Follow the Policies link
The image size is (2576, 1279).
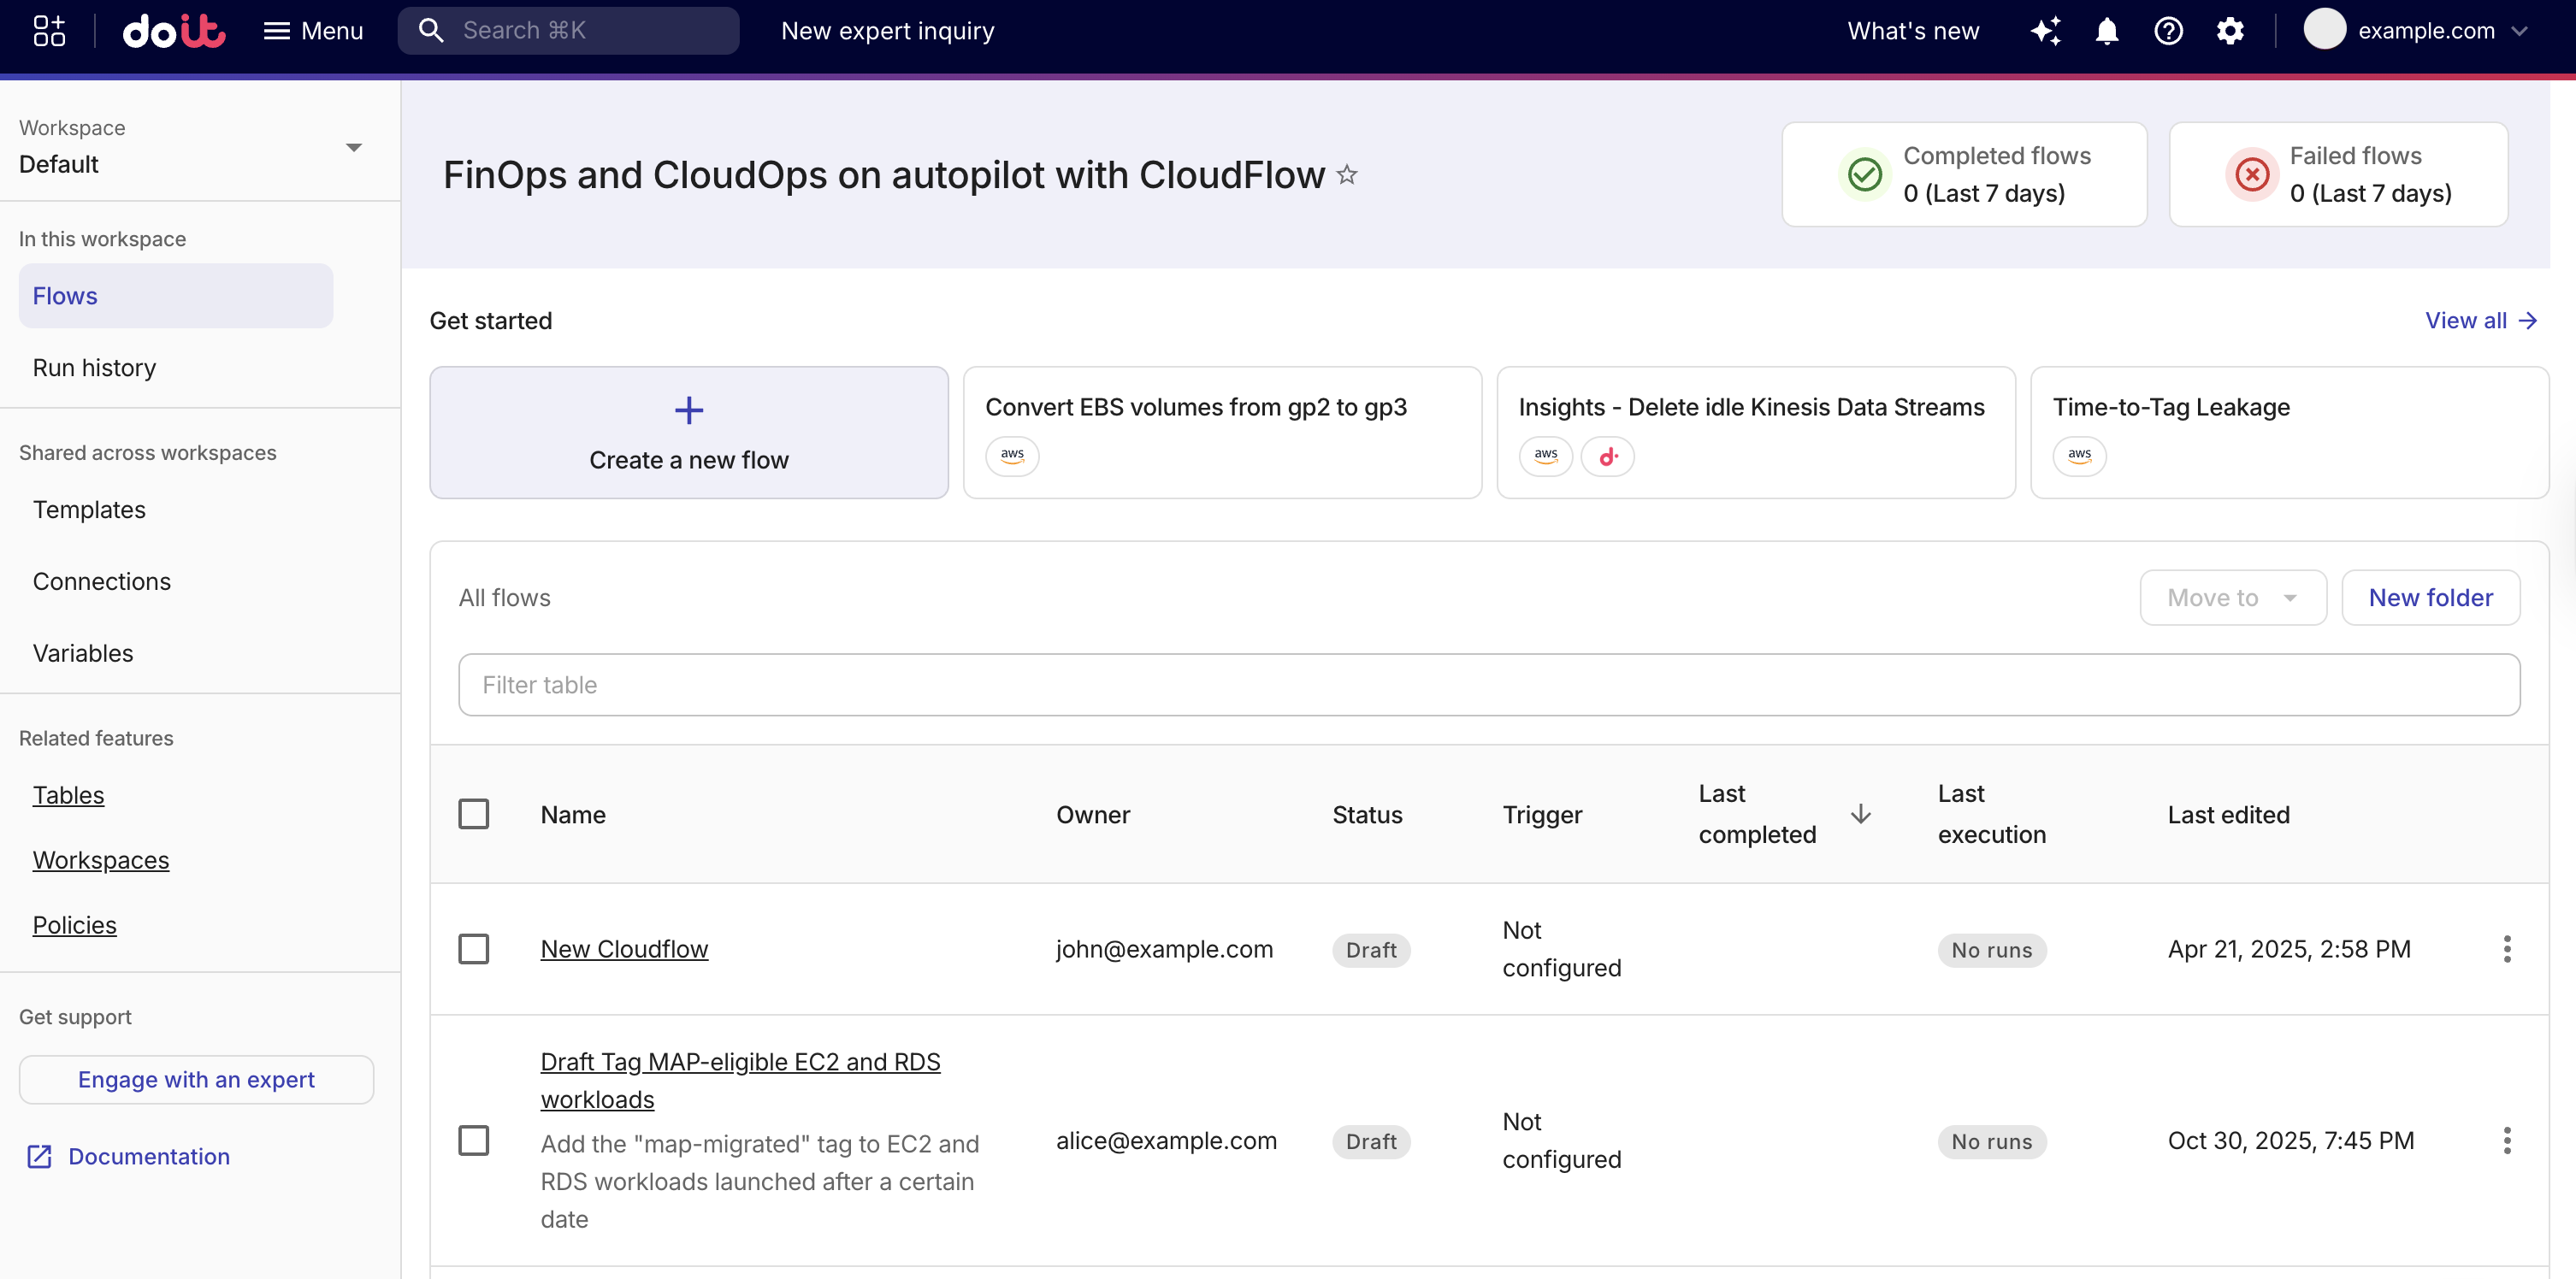pos(74,926)
